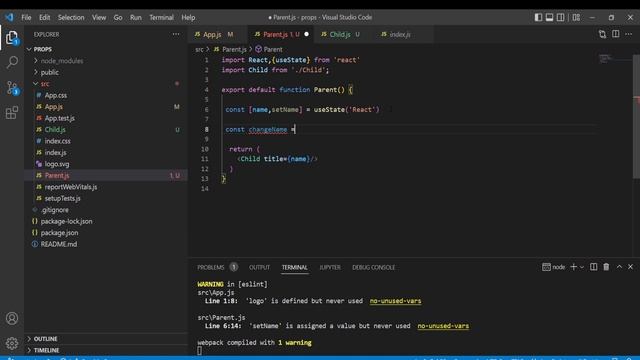The image size is (640, 360).
Task: Click the Visual Studio Code logo icon
Action: [9, 17]
